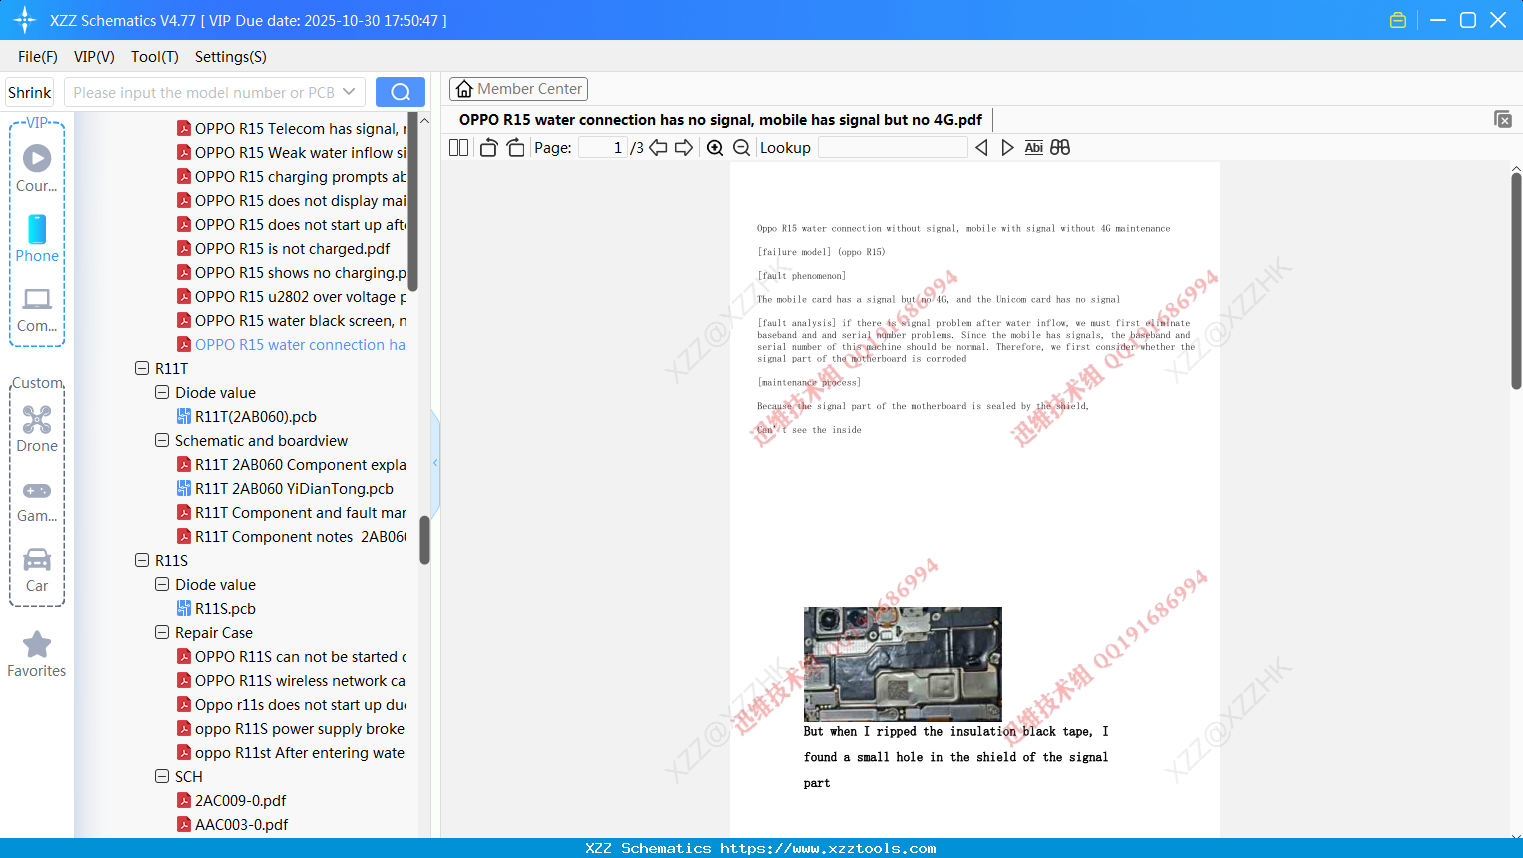Click the Lookup text field
This screenshot has width=1523, height=858.
click(x=893, y=148)
